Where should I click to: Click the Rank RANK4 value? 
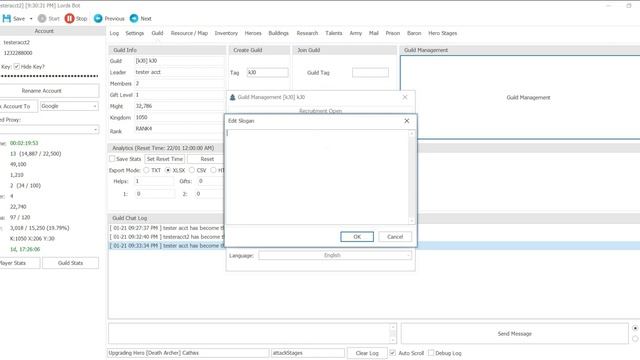144,129
